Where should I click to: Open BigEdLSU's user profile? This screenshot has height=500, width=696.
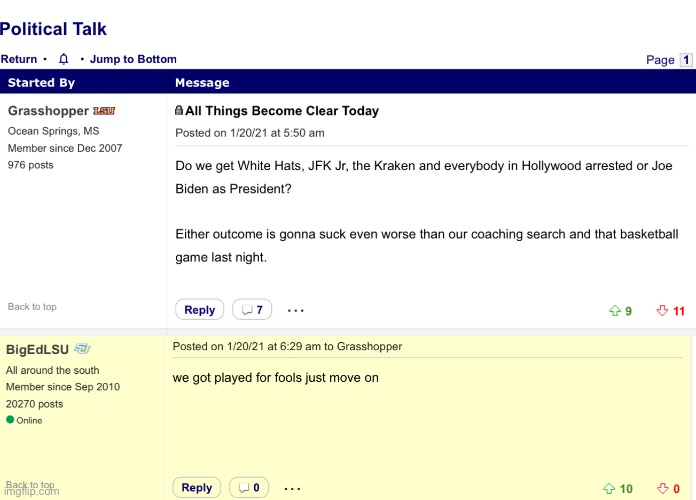37,349
